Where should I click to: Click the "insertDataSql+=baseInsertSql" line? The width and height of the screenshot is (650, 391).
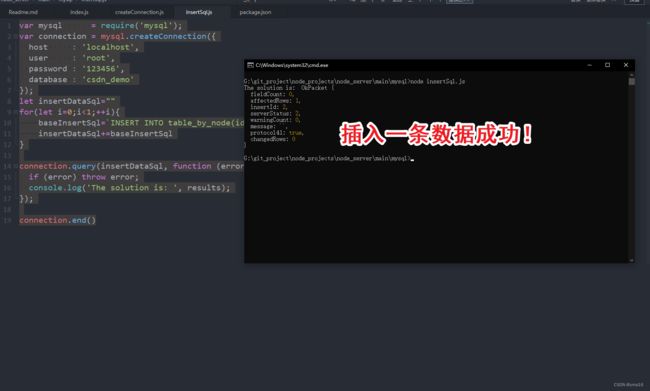(x=105, y=134)
